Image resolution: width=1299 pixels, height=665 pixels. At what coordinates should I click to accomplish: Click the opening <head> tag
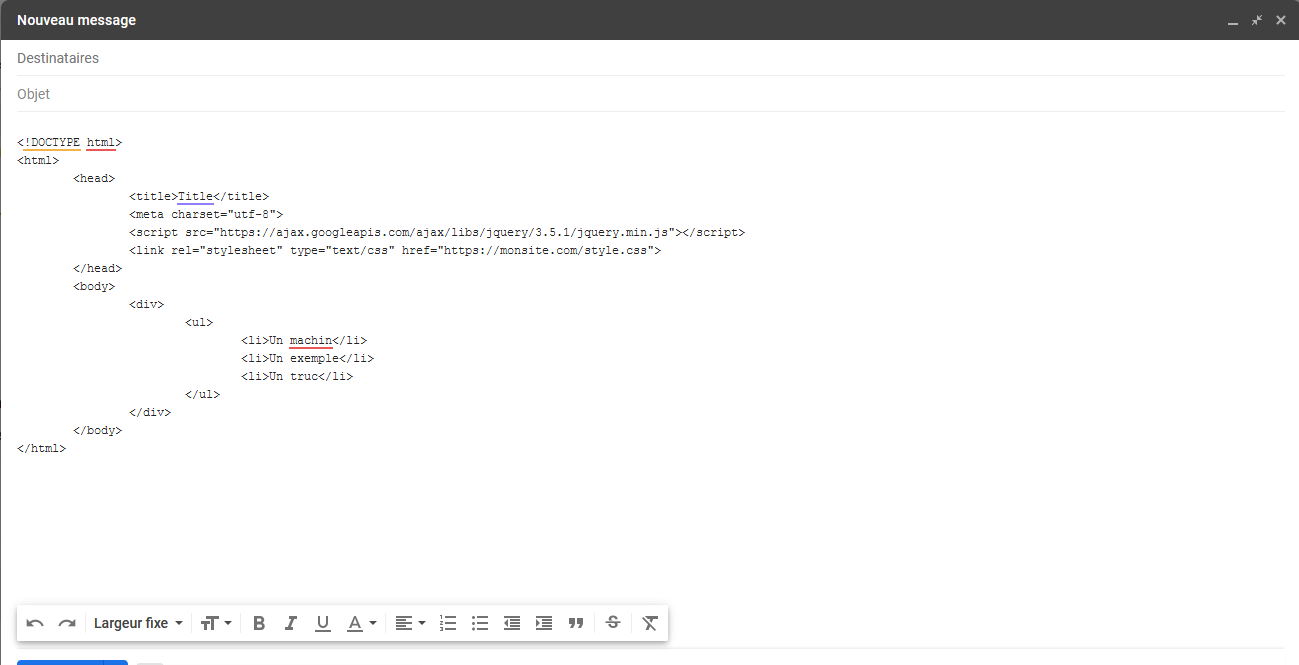94,178
